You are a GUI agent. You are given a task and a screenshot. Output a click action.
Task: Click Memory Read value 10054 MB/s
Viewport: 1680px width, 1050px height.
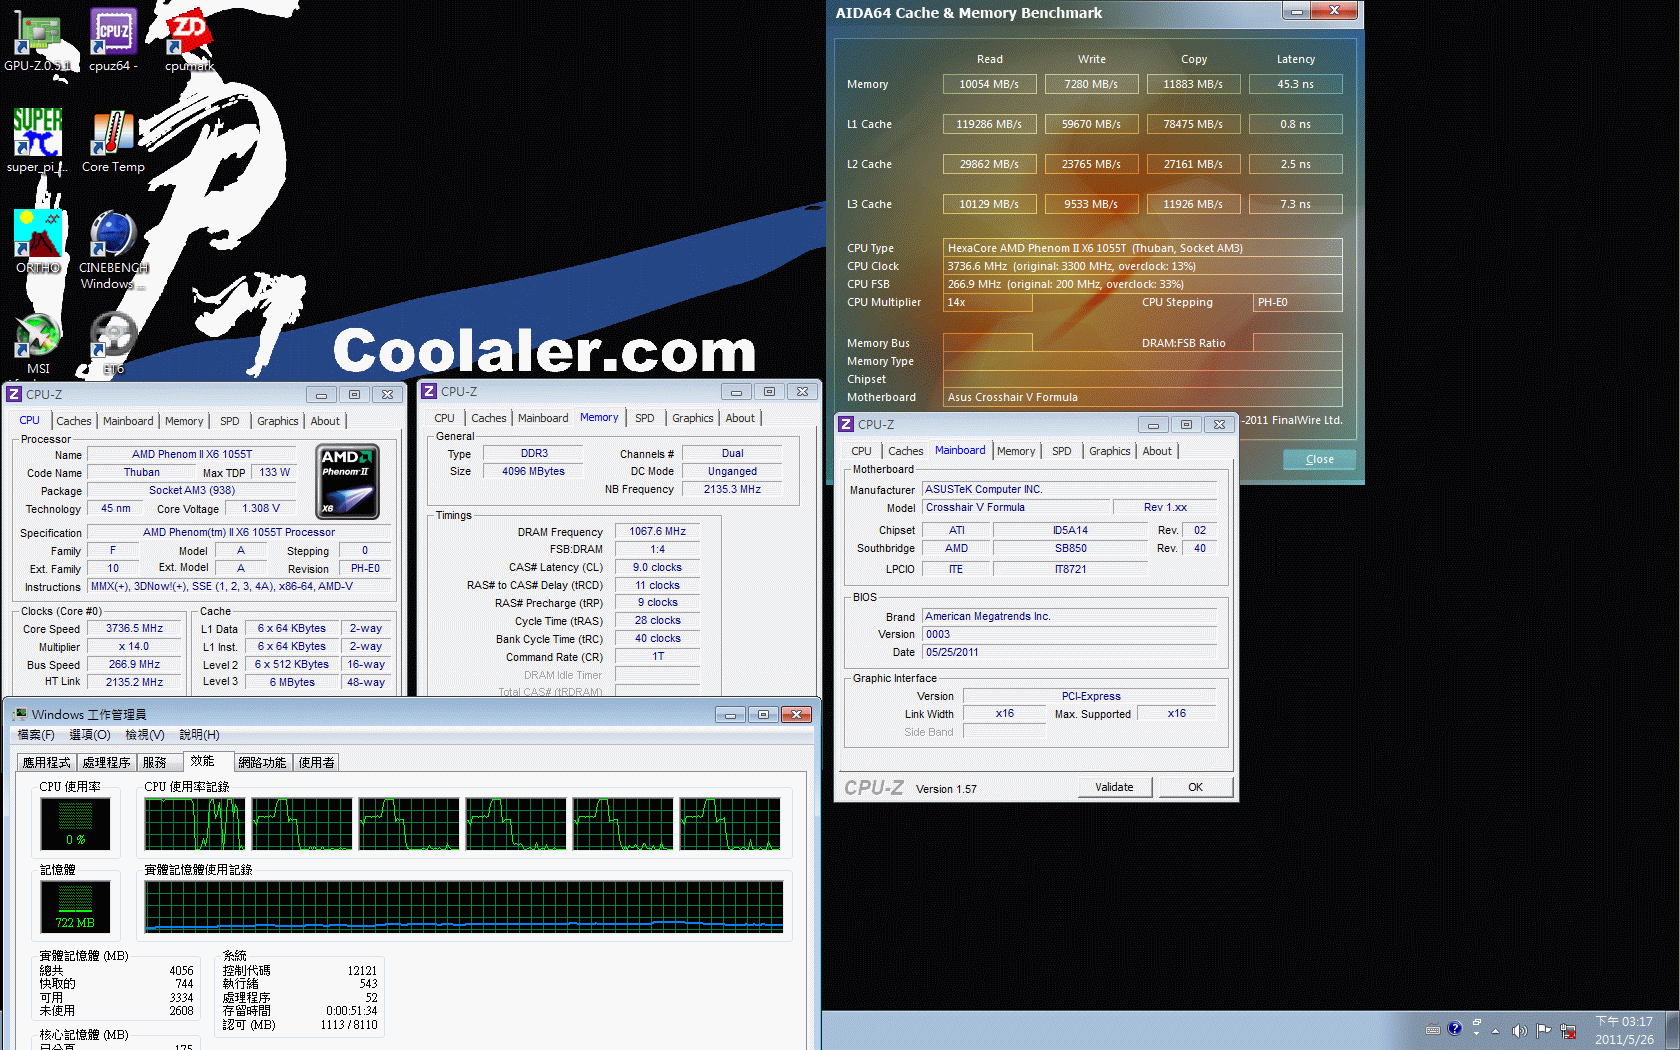pos(990,84)
